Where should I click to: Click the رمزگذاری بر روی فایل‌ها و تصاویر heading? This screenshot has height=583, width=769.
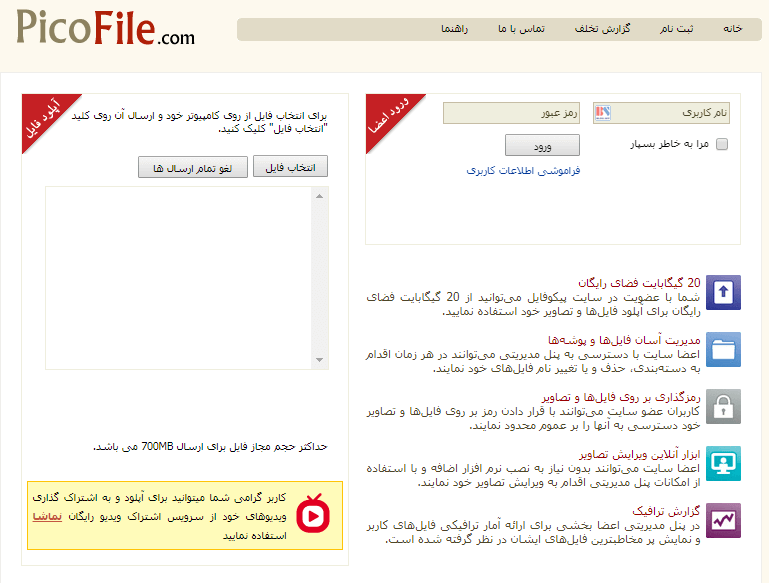coord(621,397)
